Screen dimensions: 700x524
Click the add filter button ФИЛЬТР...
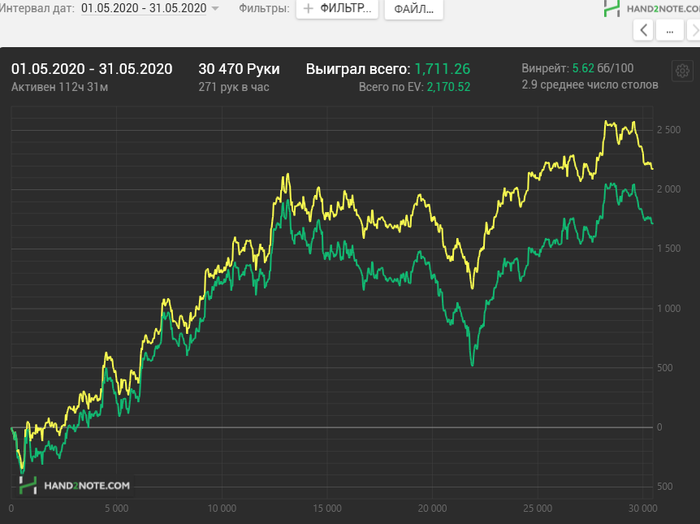point(337,8)
